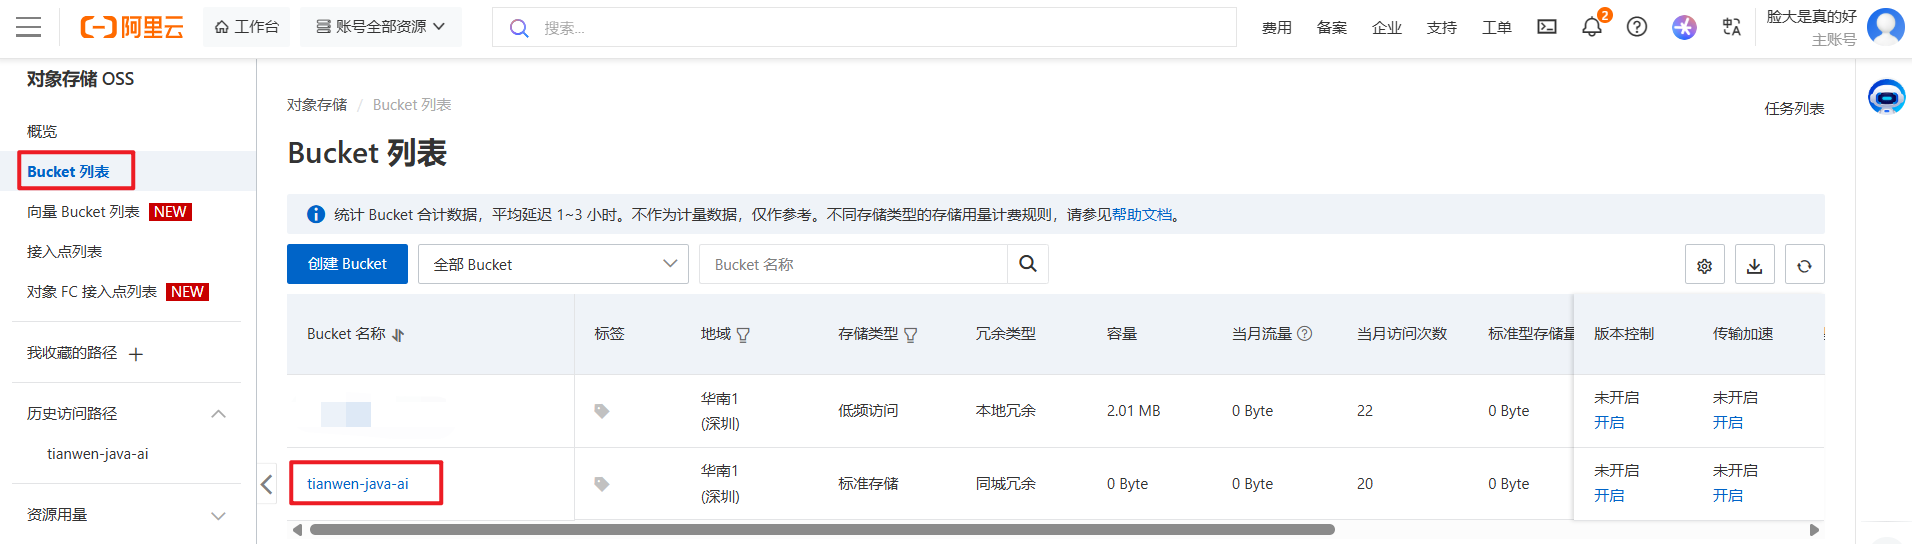This screenshot has height=544, width=1912.
Task: Open 接入点列表 sidebar item
Action: pyautogui.click(x=64, y=252)
